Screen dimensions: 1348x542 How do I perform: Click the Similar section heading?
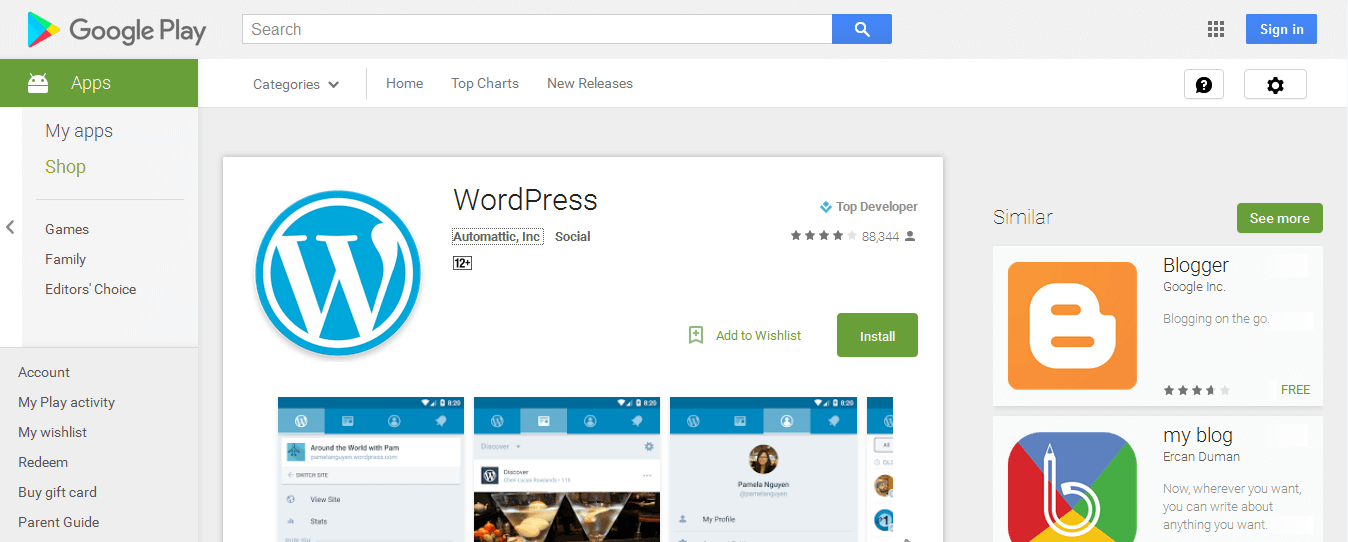[1023, 217]
